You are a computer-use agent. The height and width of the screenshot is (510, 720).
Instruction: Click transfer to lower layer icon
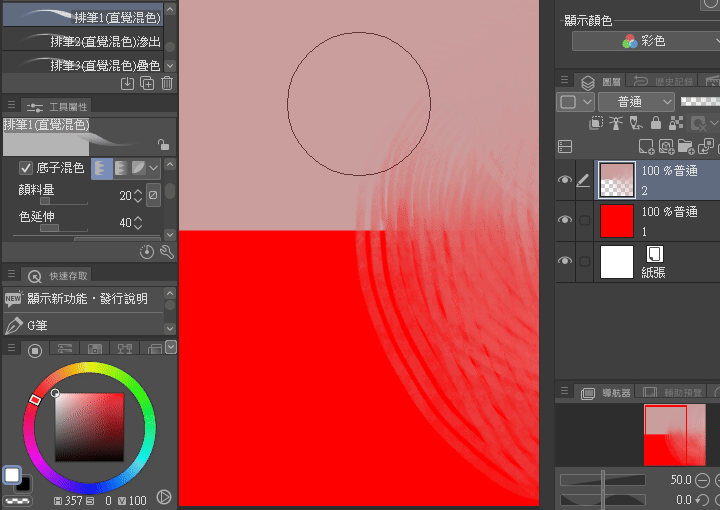click(705, 146)
